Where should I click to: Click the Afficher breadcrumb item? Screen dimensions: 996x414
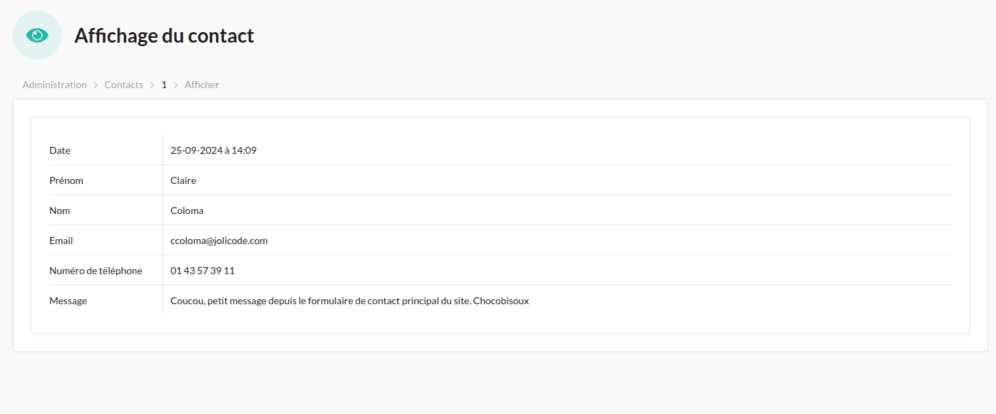(x=201, y=85)
